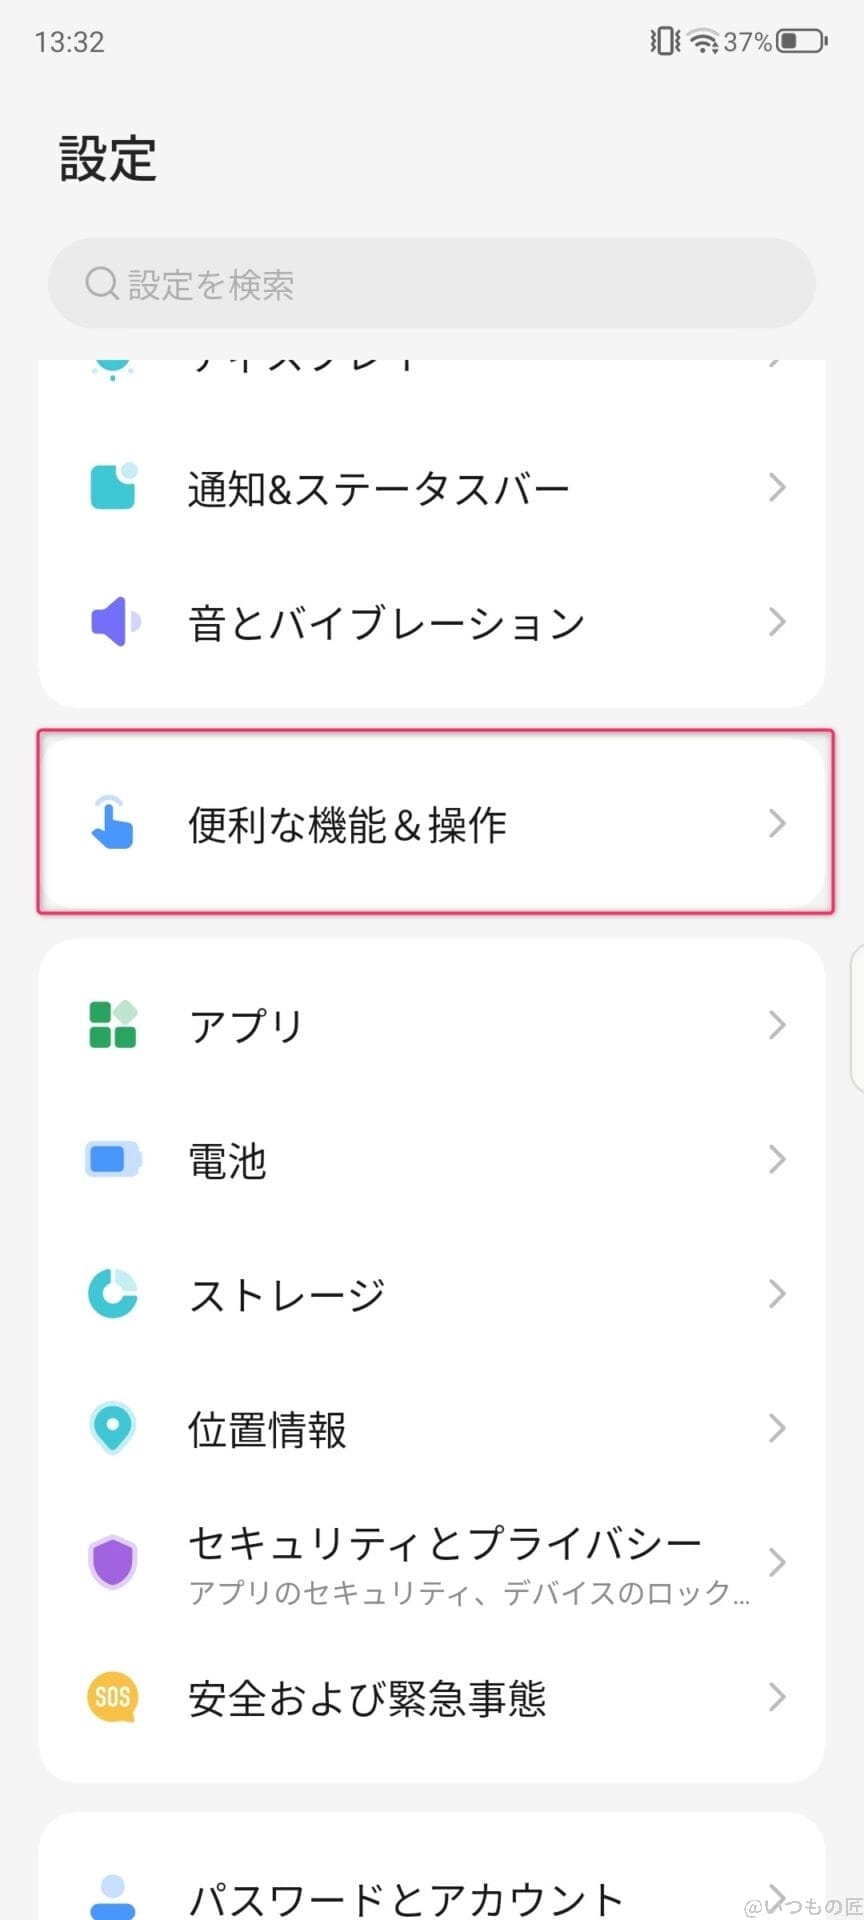This screenshot has width=864, height=1920.
Task: Tap the green Apps grid icon
Action: coord(113,1025)
